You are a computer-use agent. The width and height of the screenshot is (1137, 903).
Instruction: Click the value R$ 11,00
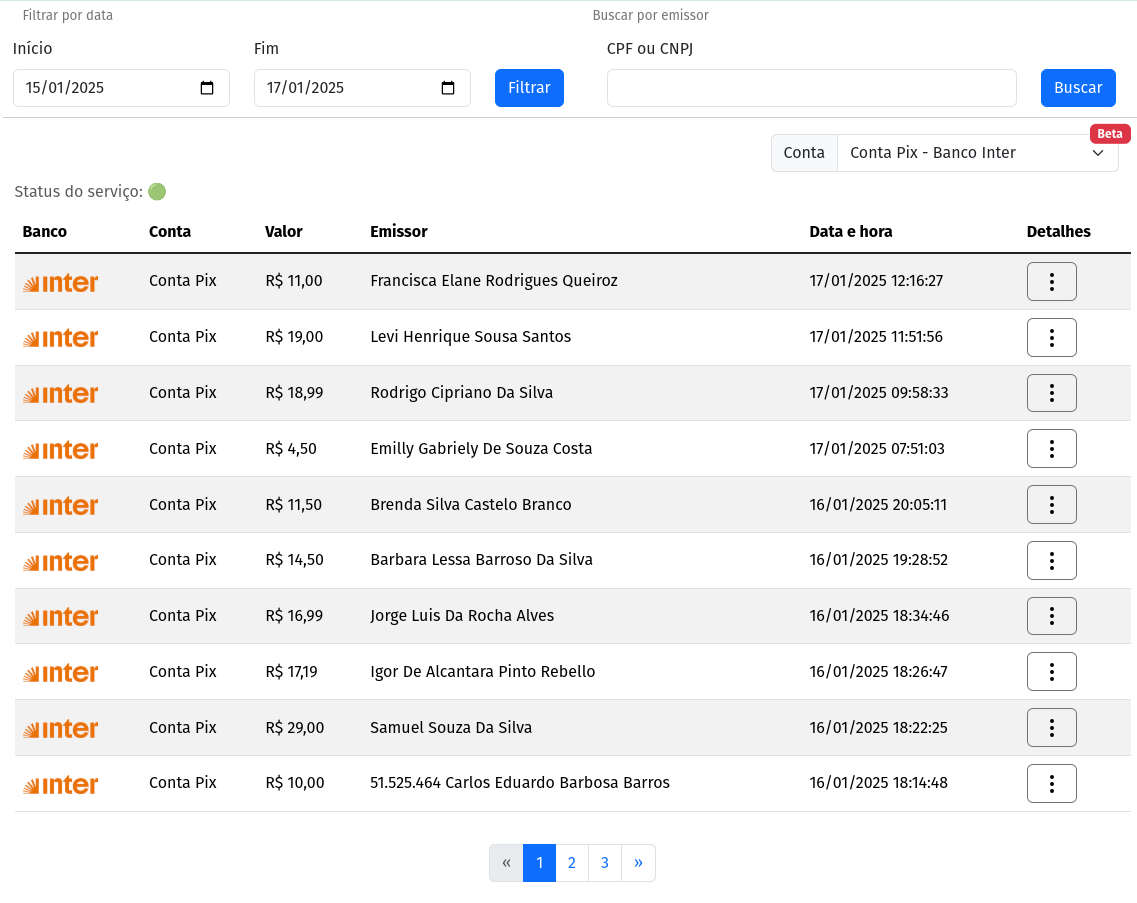[294, 281]
